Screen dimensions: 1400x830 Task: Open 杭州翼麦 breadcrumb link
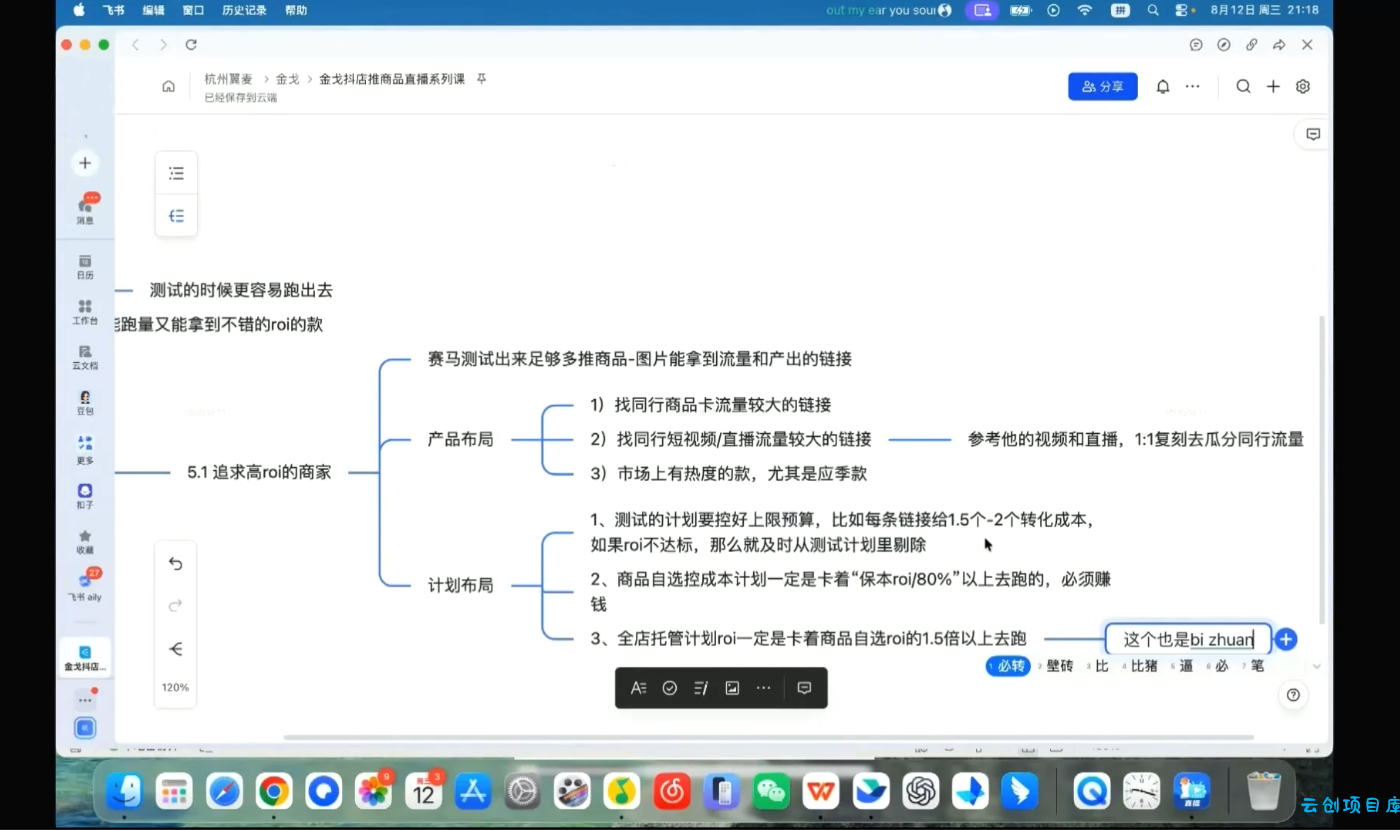(229, 78)
